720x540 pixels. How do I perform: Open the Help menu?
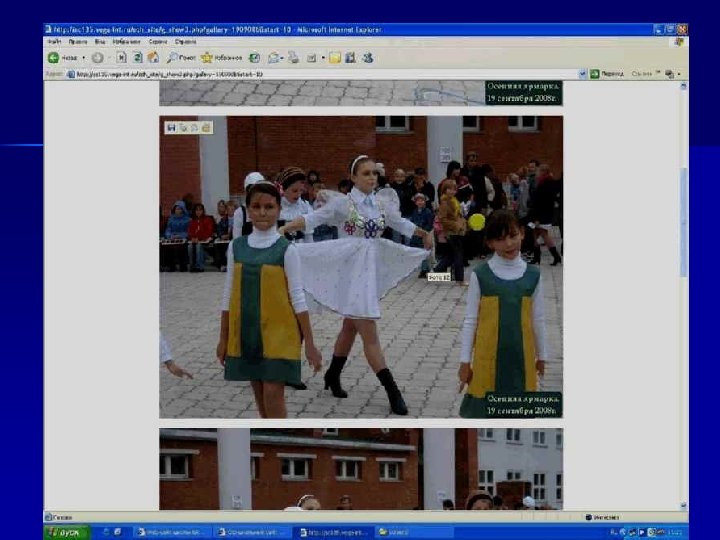coord(186,42)
